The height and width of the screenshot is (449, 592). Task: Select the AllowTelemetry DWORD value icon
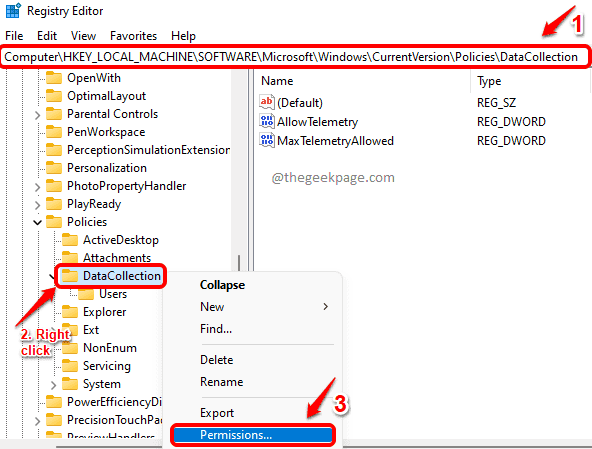click(267, 121)
